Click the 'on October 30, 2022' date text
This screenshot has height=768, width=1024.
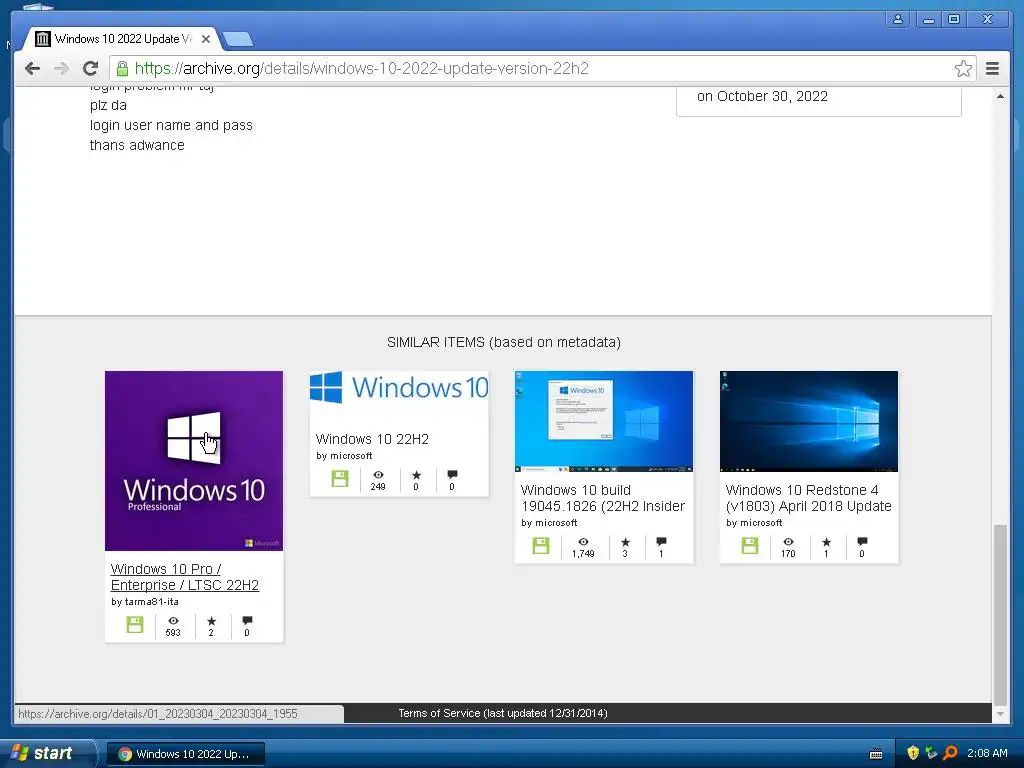point(762,96)
